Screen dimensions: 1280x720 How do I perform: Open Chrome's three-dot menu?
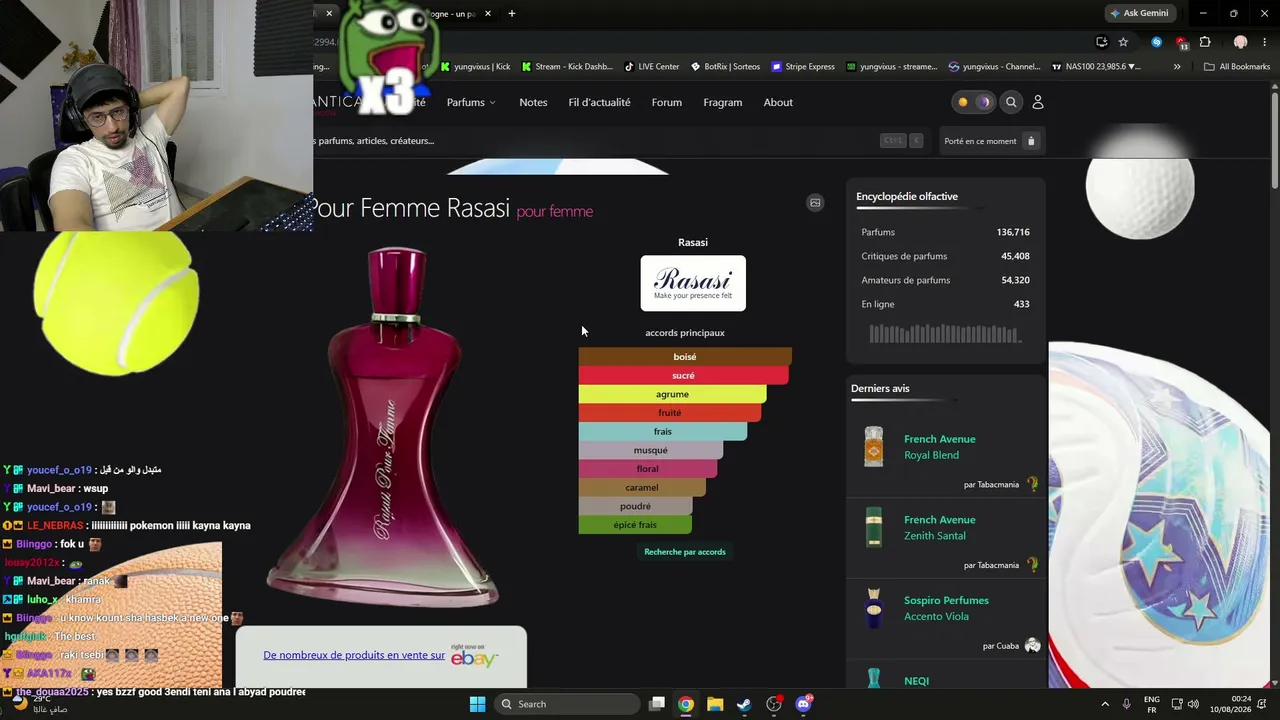[1264, 42]
